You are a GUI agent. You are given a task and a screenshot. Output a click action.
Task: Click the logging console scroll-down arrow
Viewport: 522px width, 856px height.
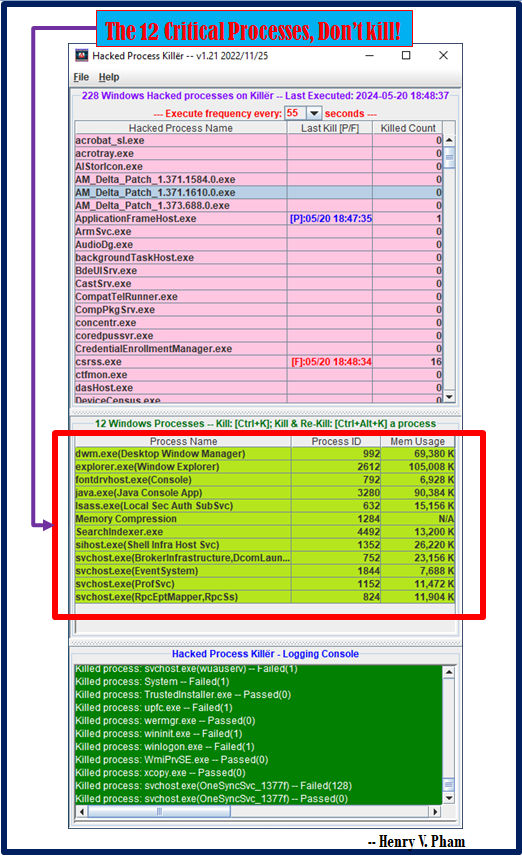(449, 798)
